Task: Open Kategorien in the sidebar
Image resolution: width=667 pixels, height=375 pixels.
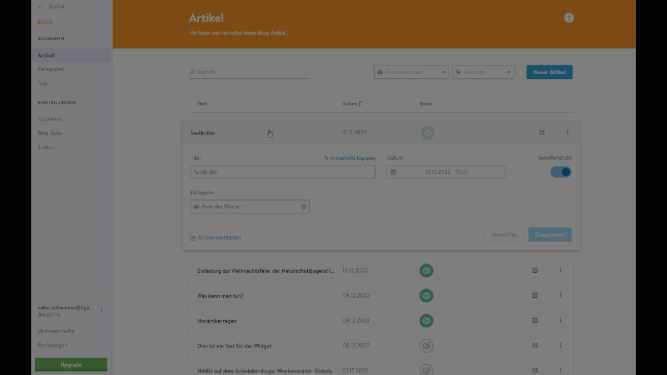Action: coord(51,69)
